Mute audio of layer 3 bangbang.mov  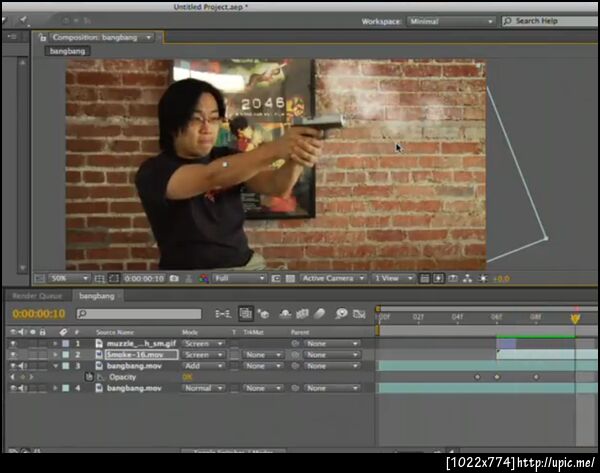22,366
